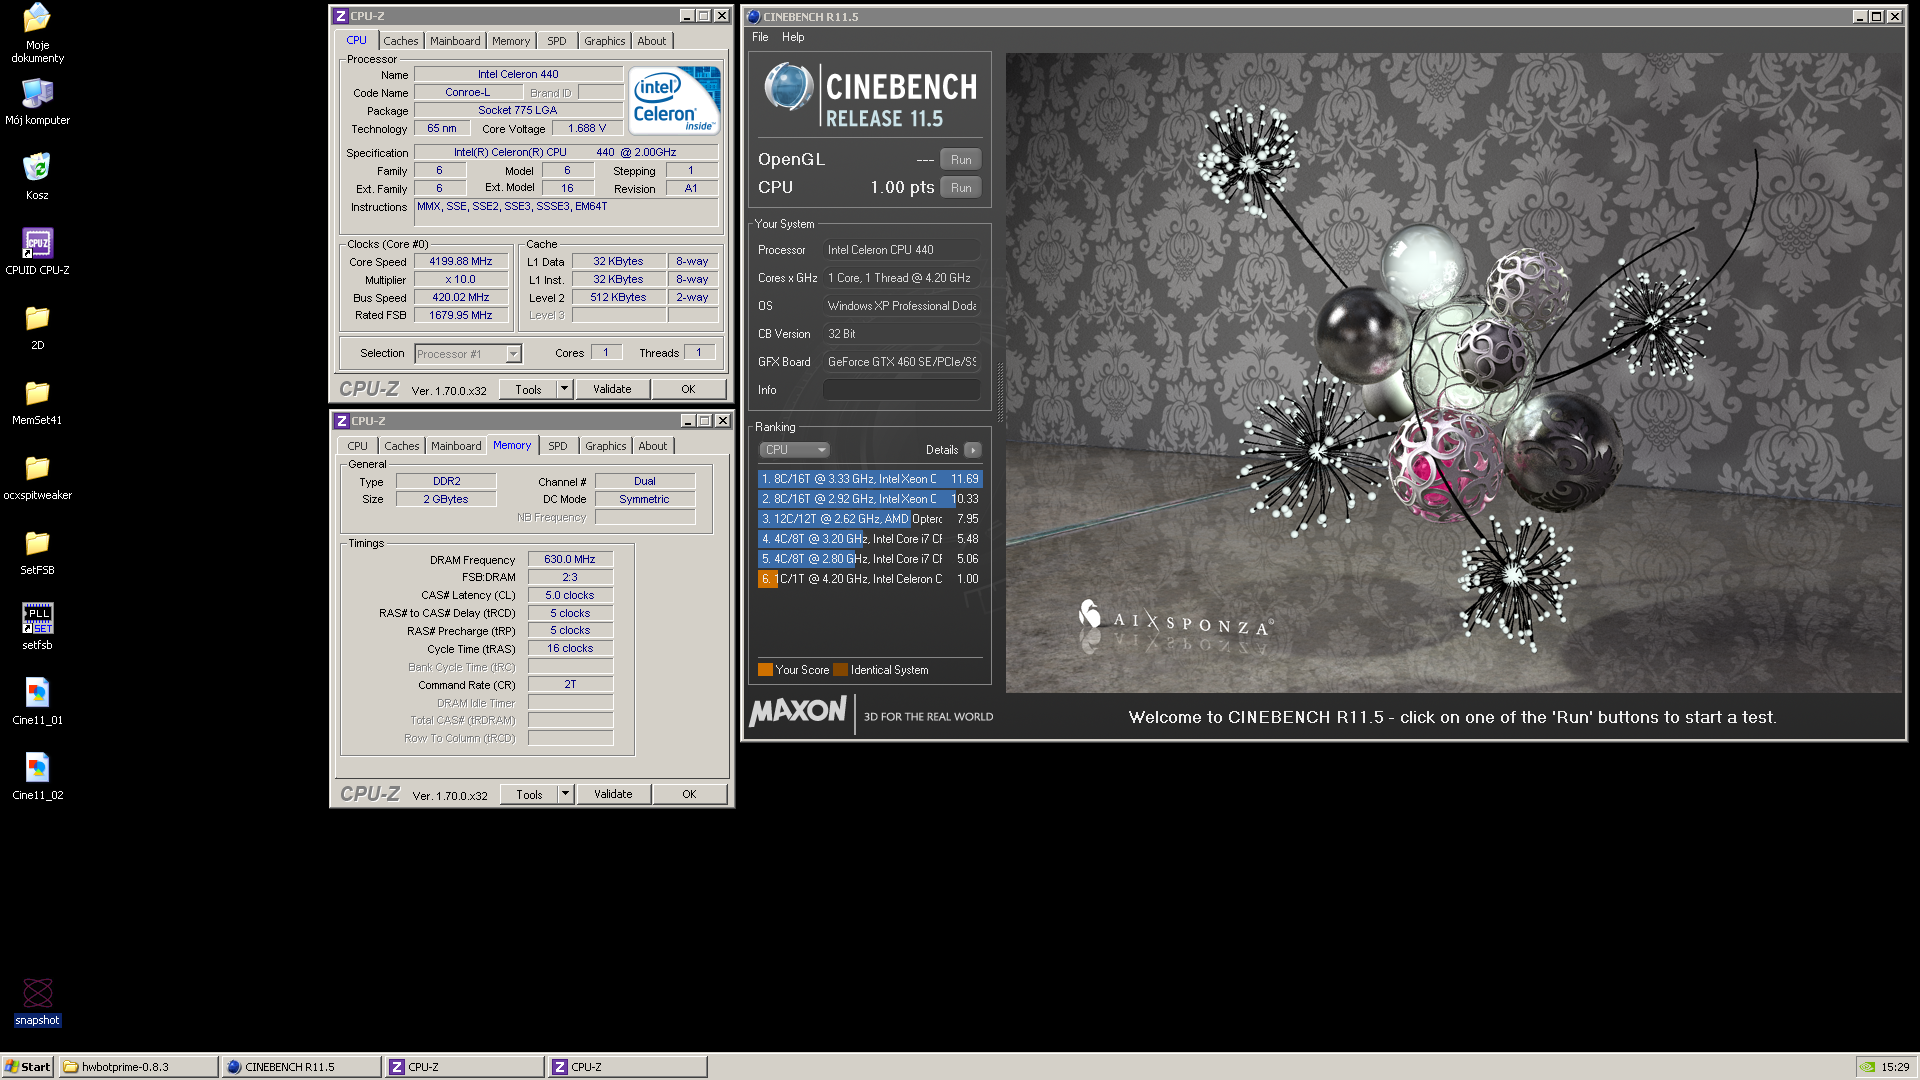The width and height of the screenshot is (1920, 1080).
Task: Open the Caches tab in top CPU-Z window
Action: click(x=401, y=41)
